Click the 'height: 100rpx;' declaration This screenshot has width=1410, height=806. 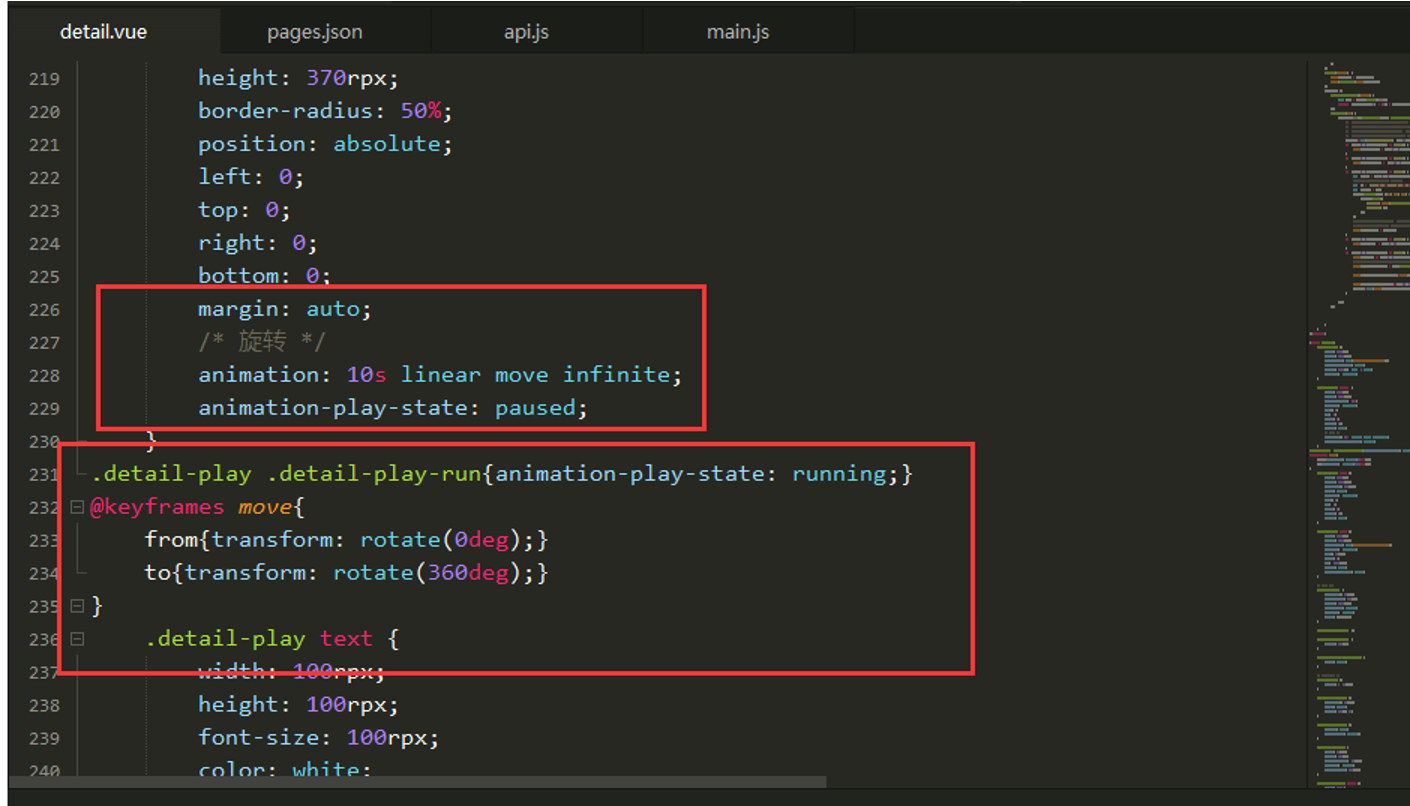point(298,705)
